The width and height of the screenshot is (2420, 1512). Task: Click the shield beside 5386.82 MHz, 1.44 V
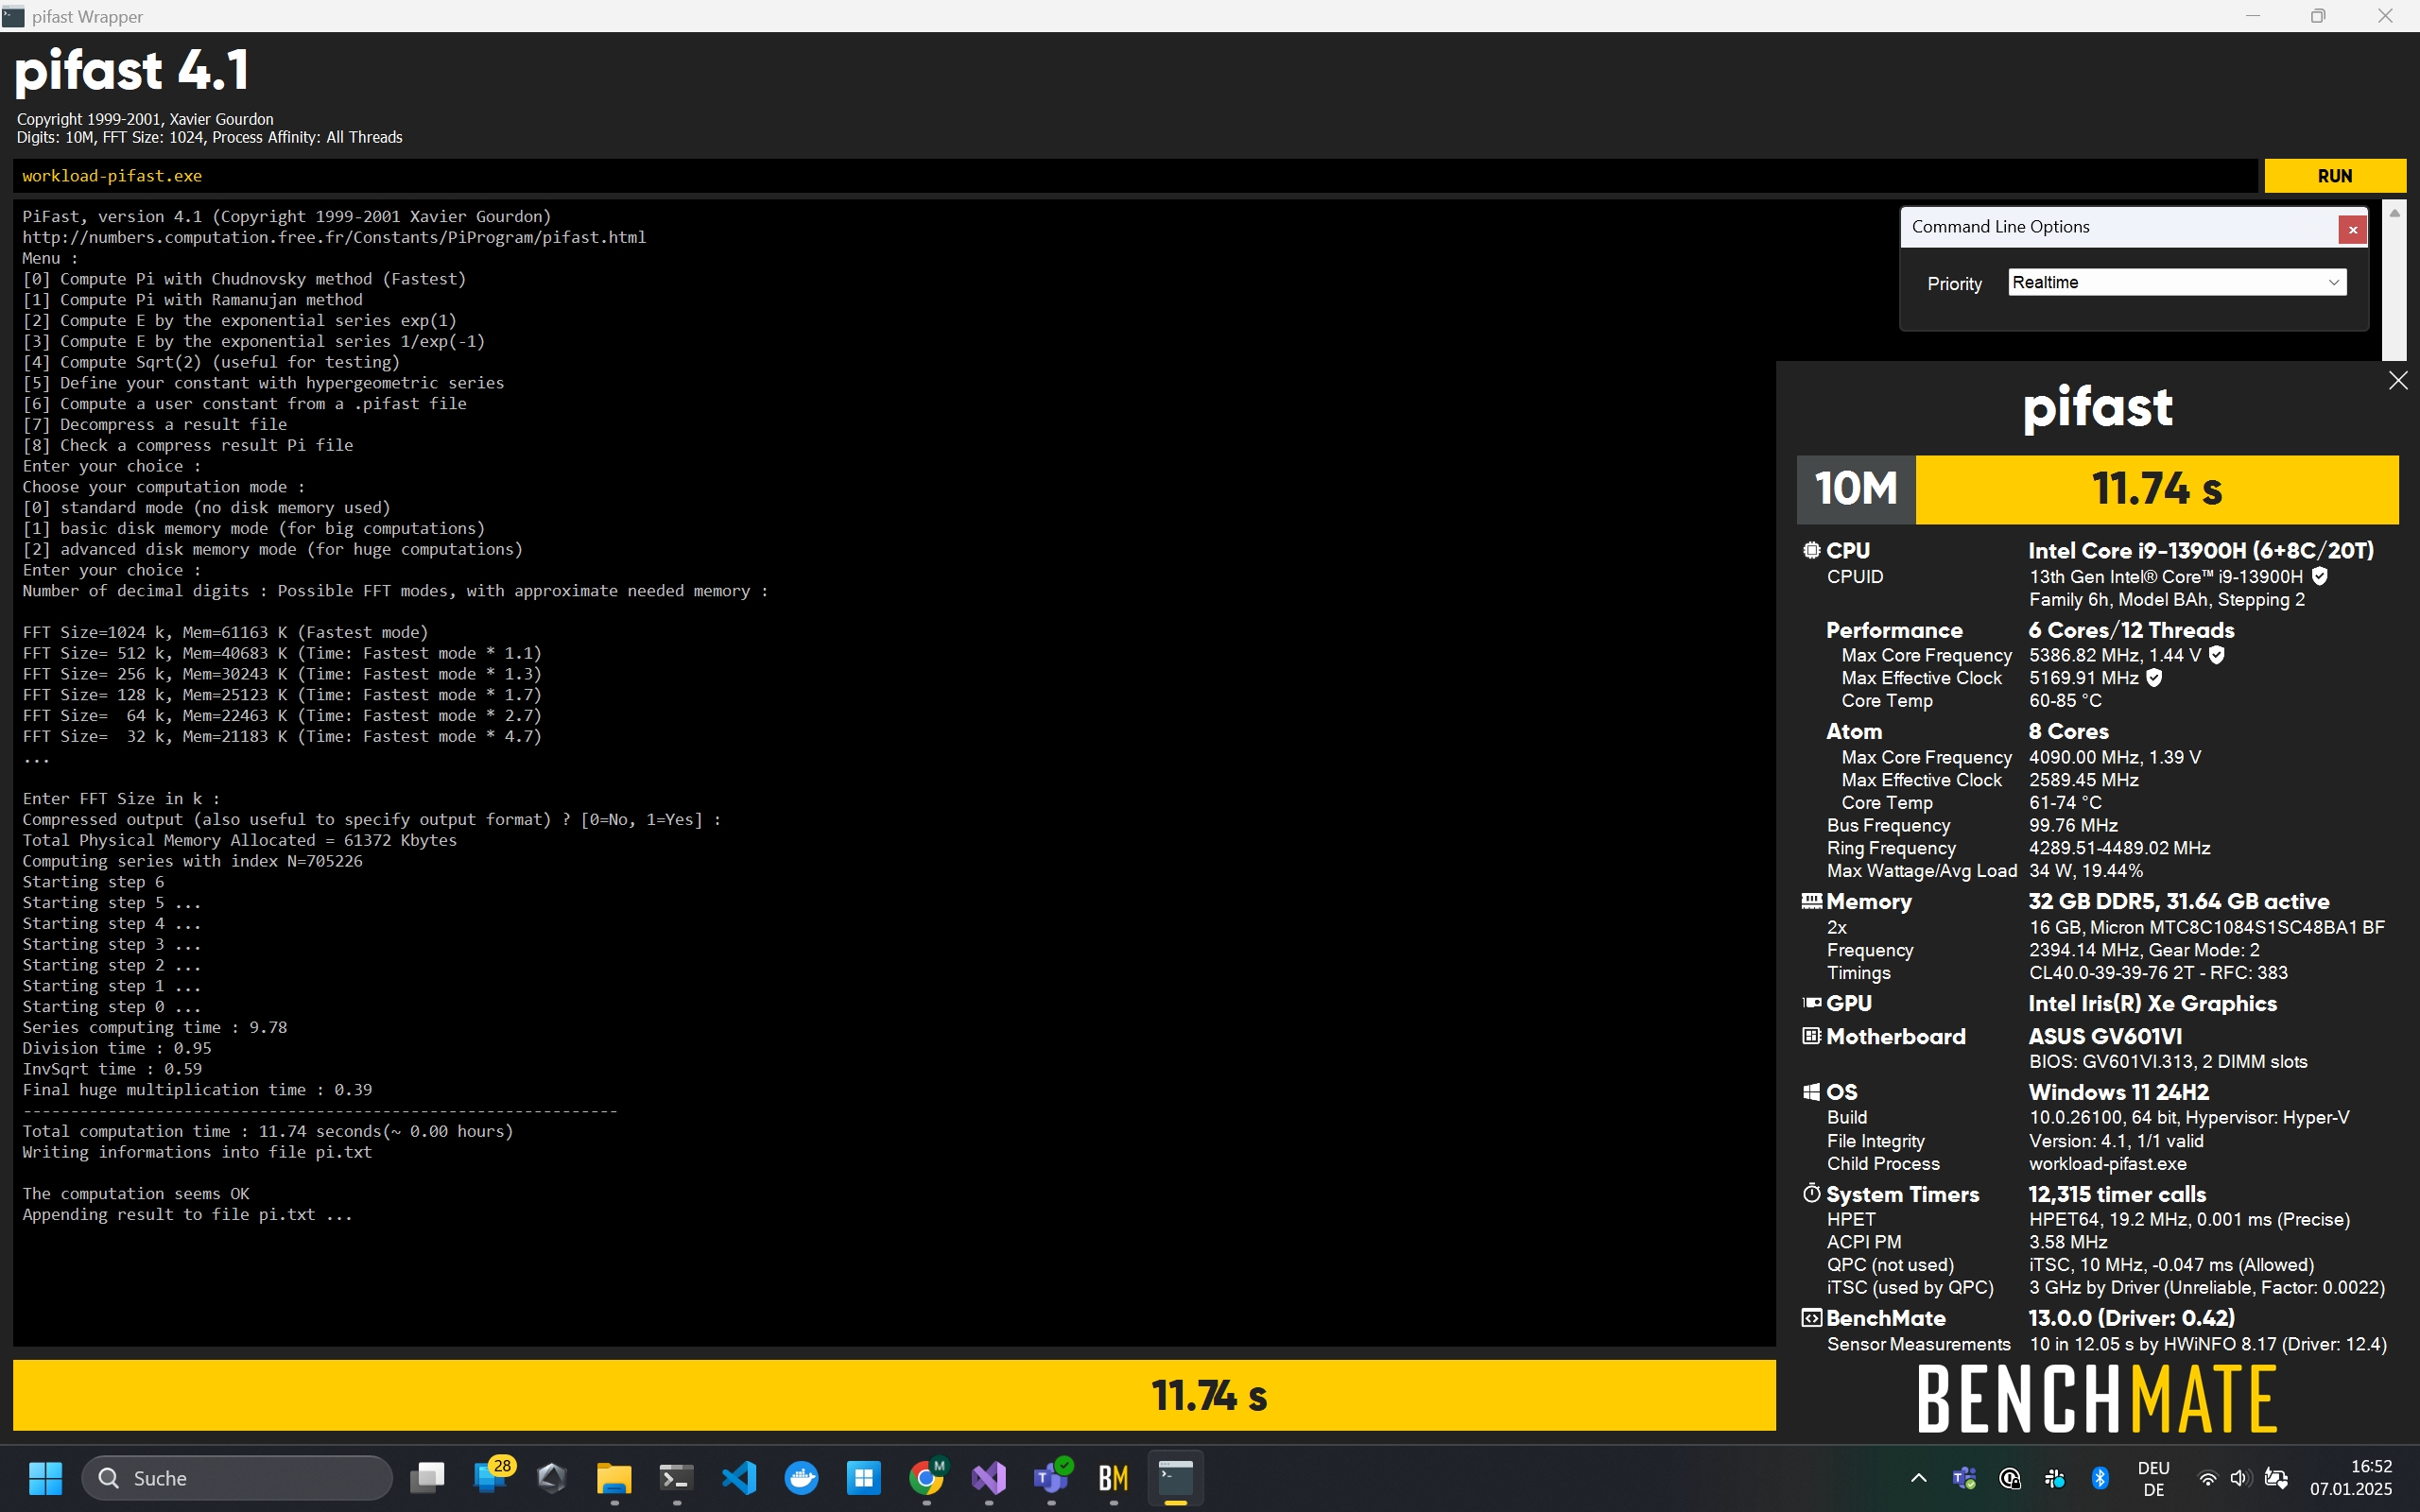2217,655
